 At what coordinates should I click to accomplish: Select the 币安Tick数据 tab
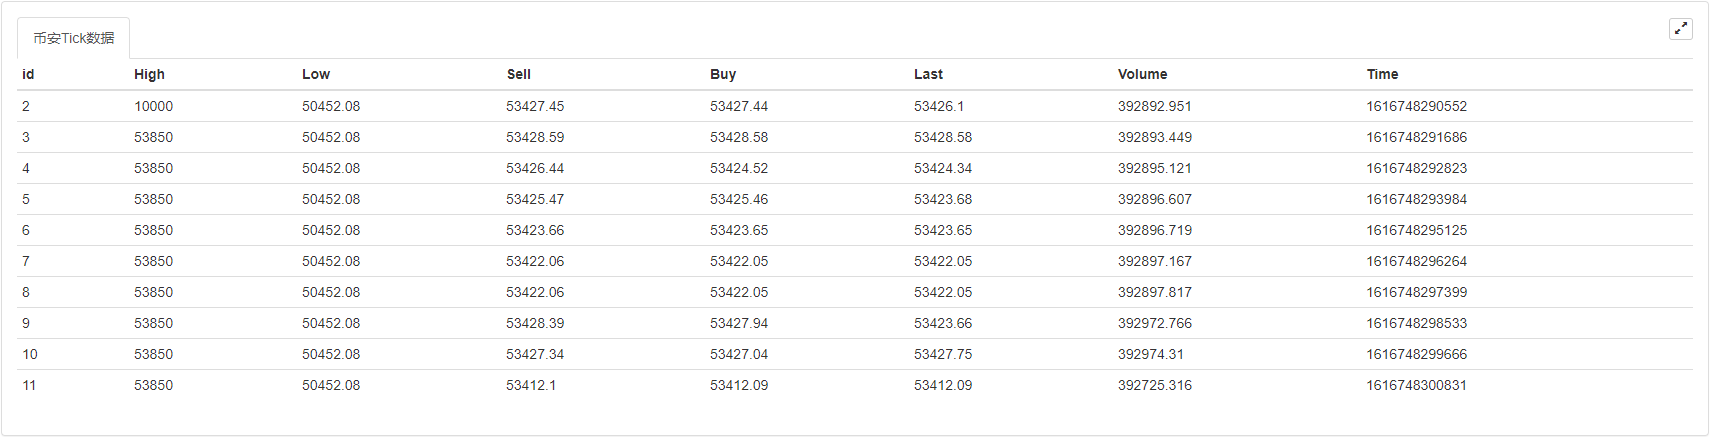coord(73,38)
